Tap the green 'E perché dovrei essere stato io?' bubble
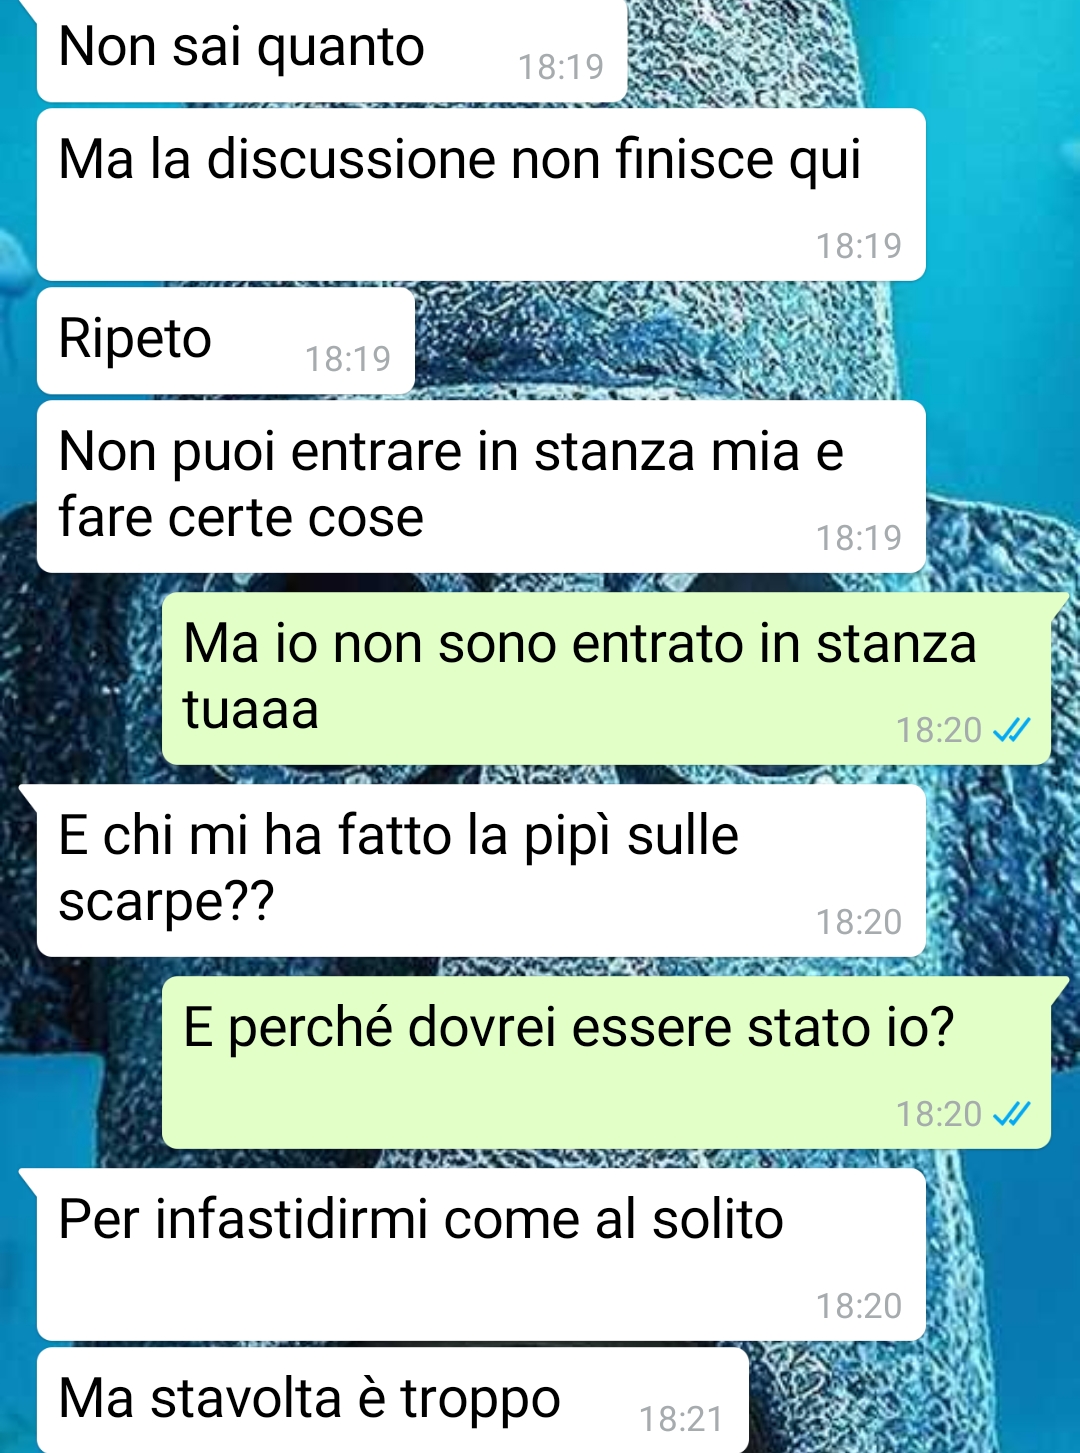The image size is (1080, 1453). point(606,1062)
